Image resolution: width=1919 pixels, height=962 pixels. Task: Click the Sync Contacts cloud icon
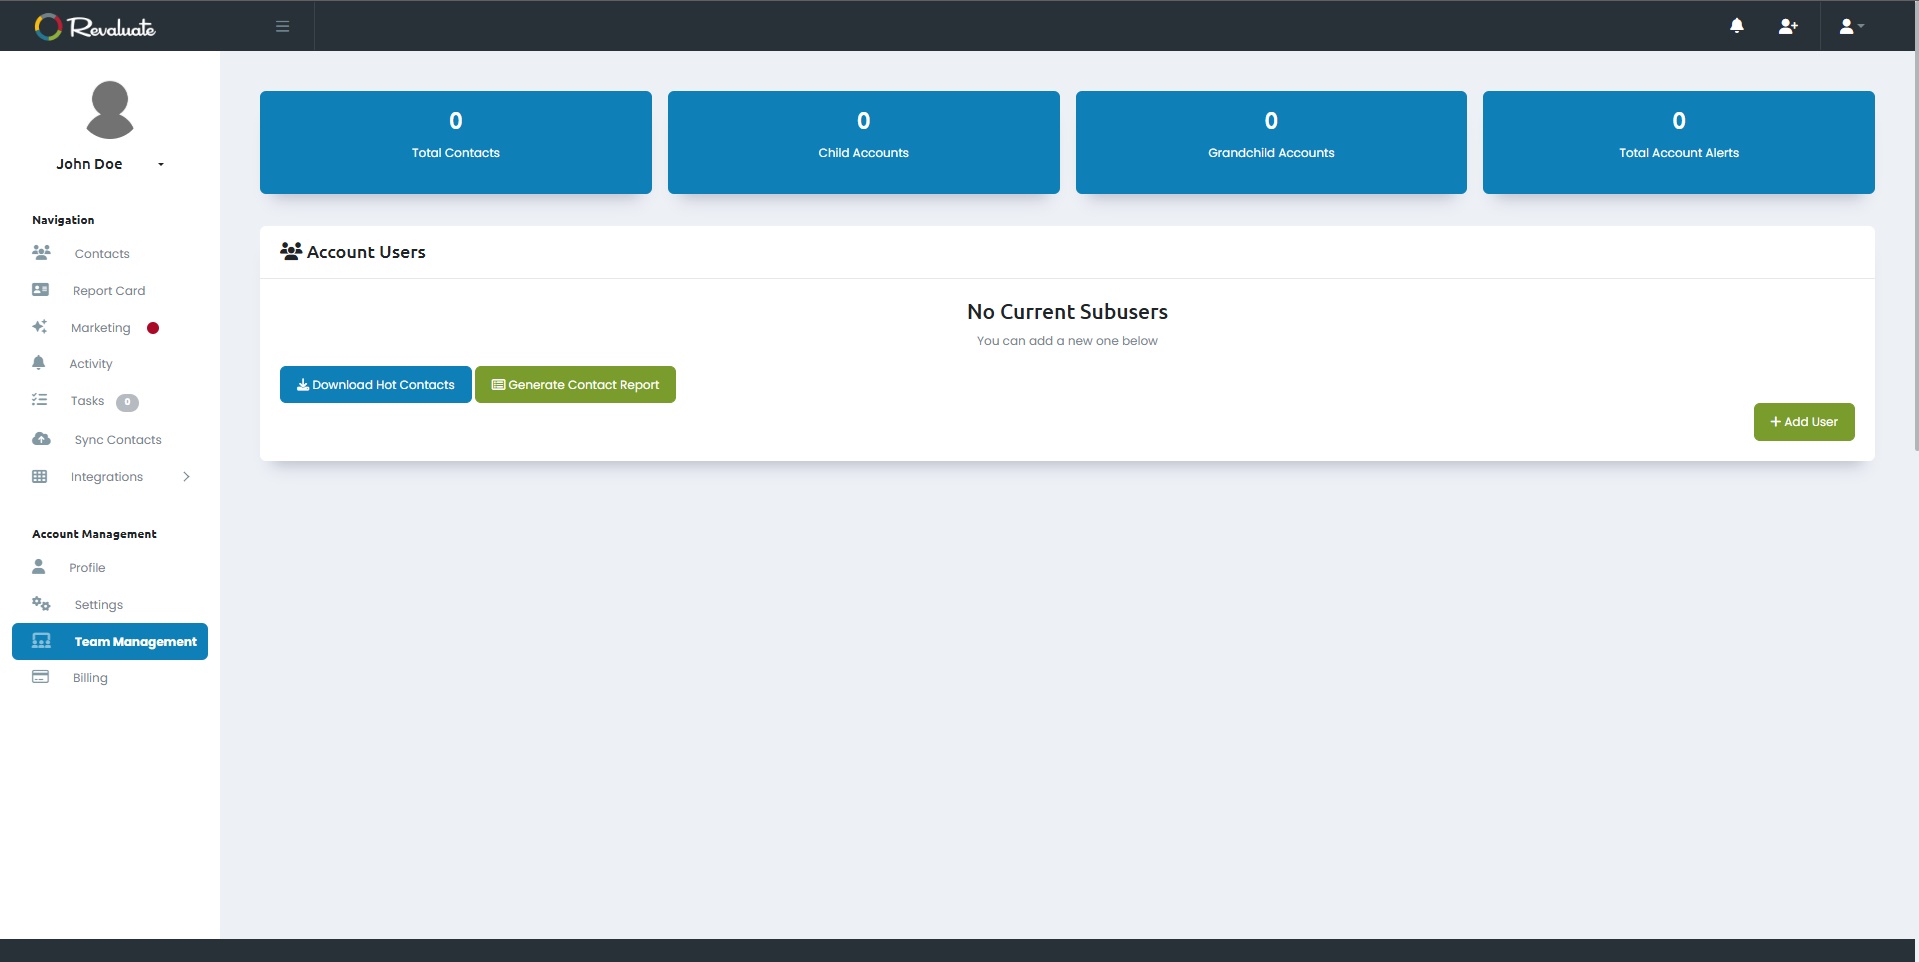(41, 439)
